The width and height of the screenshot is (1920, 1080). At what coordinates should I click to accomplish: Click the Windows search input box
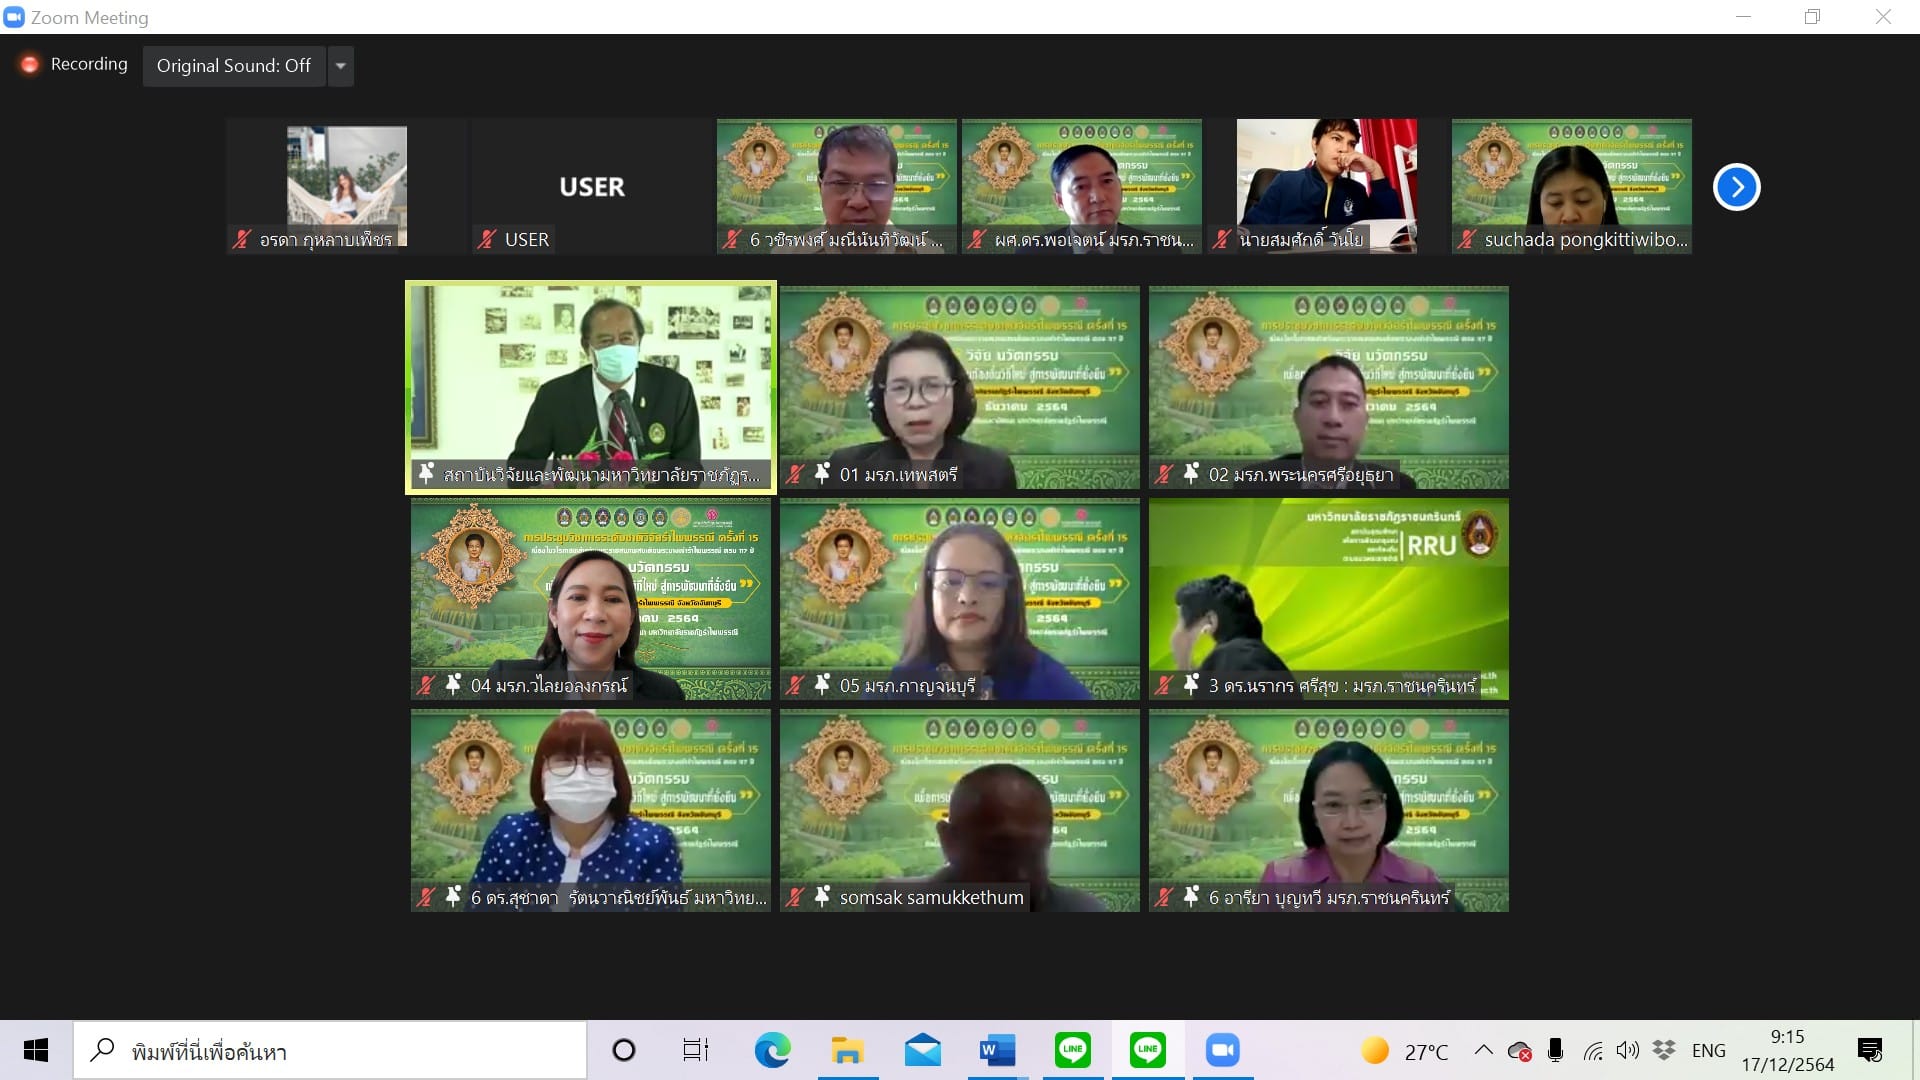click(x=330, y=1051)
